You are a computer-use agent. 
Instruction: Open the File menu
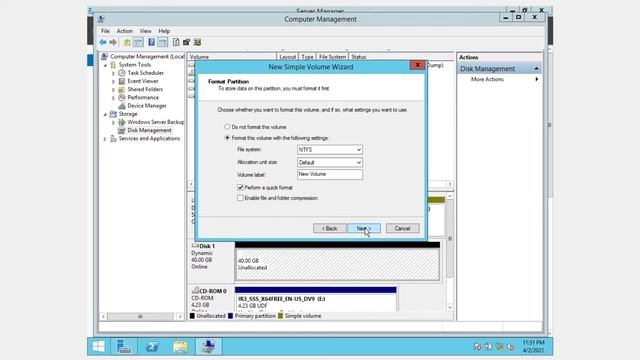(105, 31)
